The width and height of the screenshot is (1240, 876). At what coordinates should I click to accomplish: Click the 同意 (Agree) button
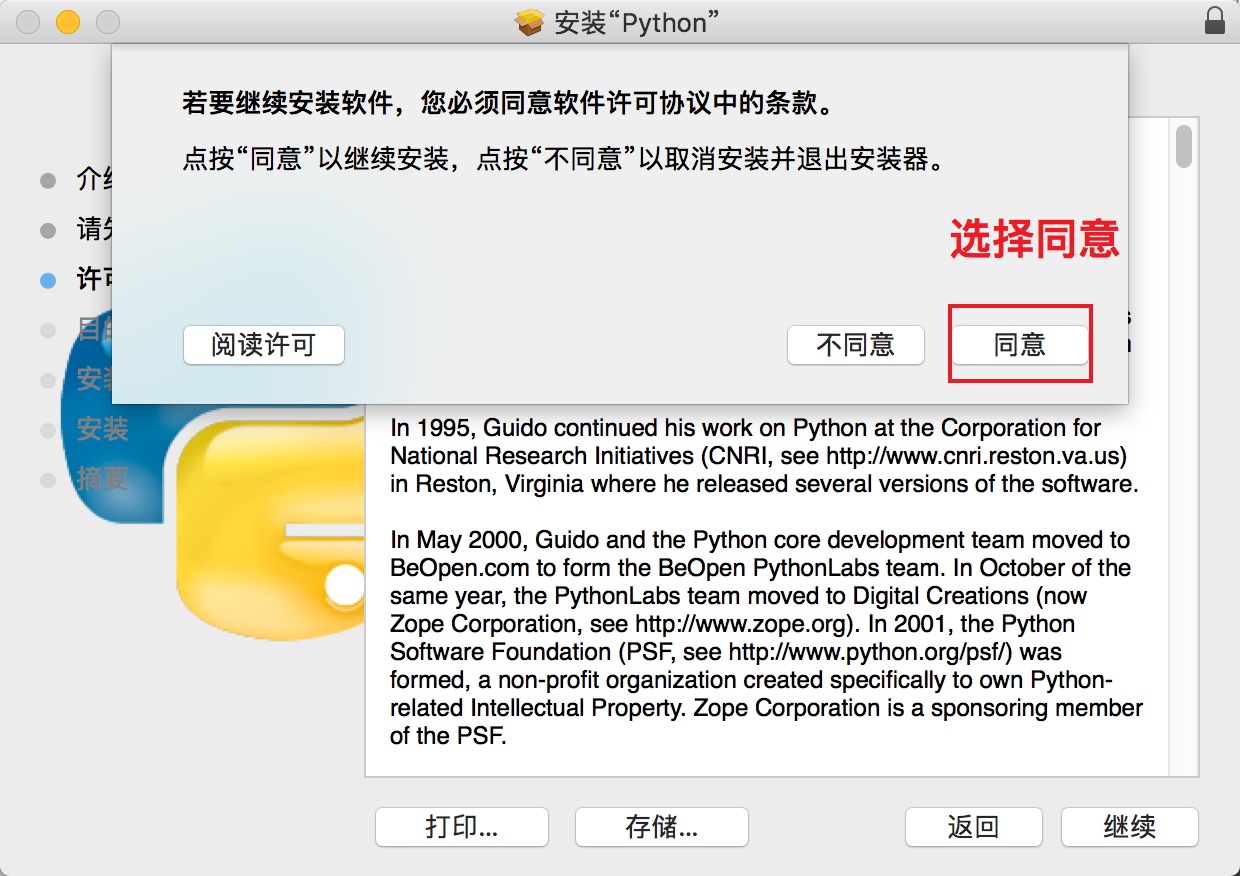[x=1019, y=346]
